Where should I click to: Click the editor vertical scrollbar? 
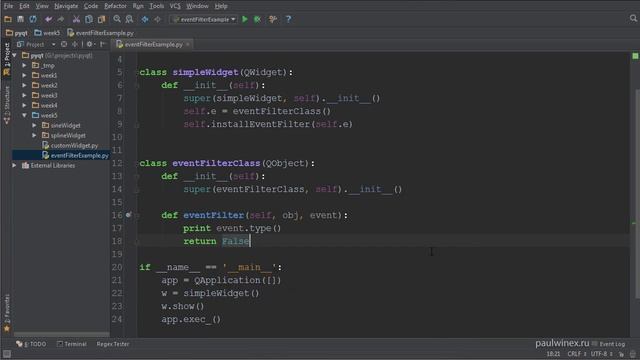637,193
